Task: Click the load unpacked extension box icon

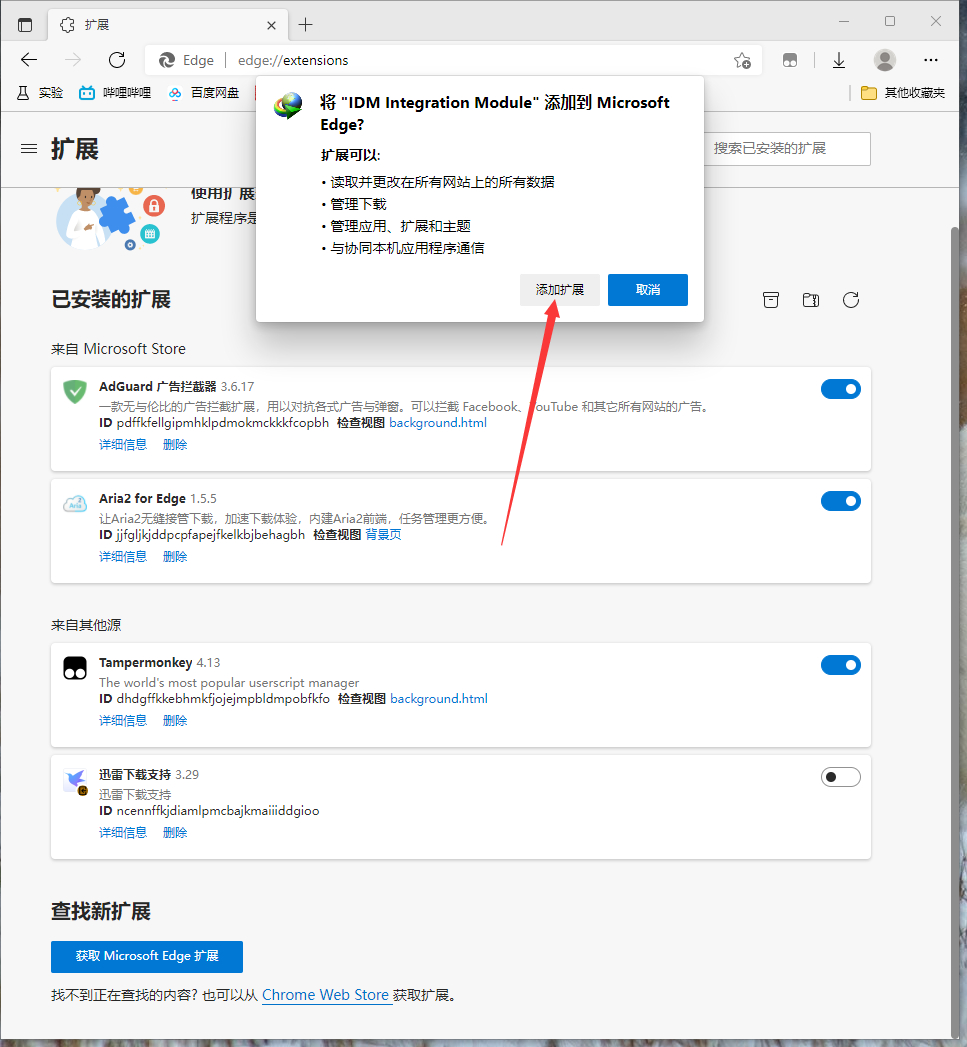Action: pyautogui.click(x=770, y=300)
